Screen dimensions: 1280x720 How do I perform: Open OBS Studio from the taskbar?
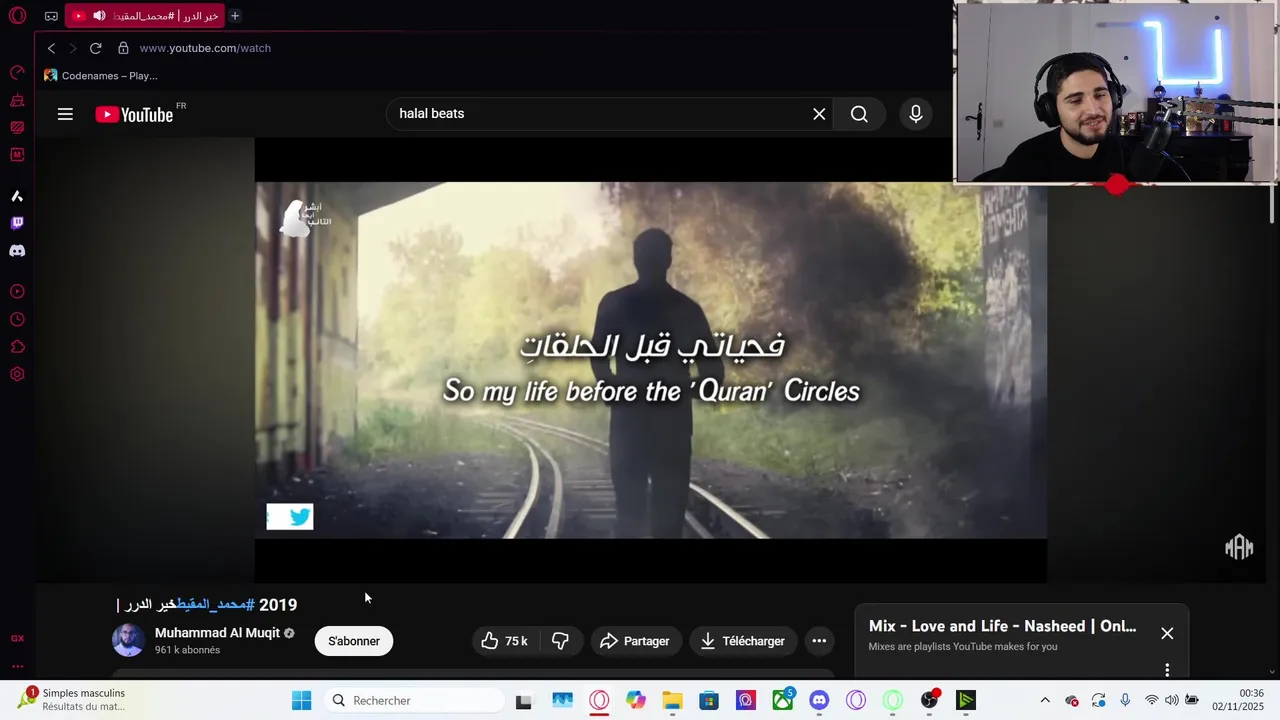tap(930, 700)
